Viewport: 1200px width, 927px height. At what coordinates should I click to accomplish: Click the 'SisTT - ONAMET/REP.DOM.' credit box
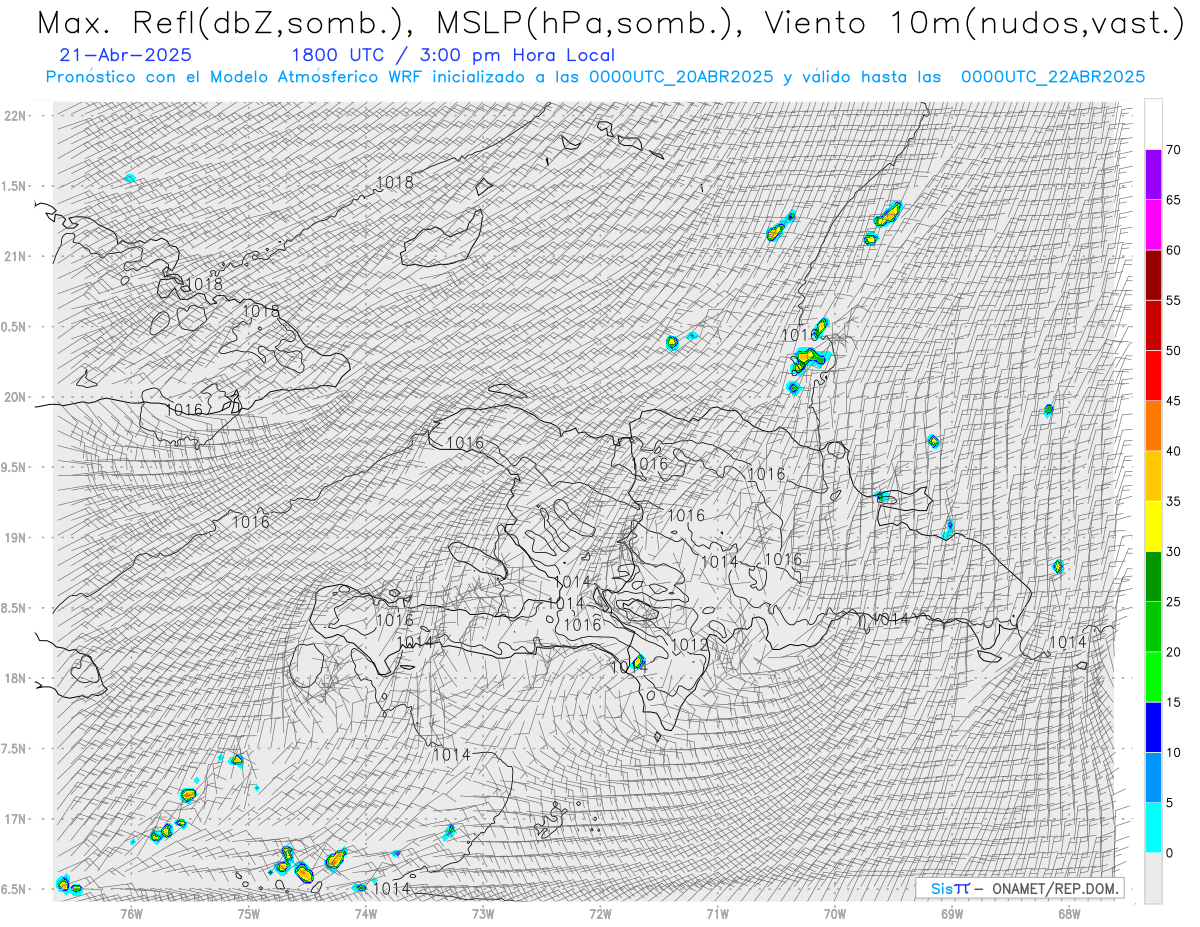1019,888
